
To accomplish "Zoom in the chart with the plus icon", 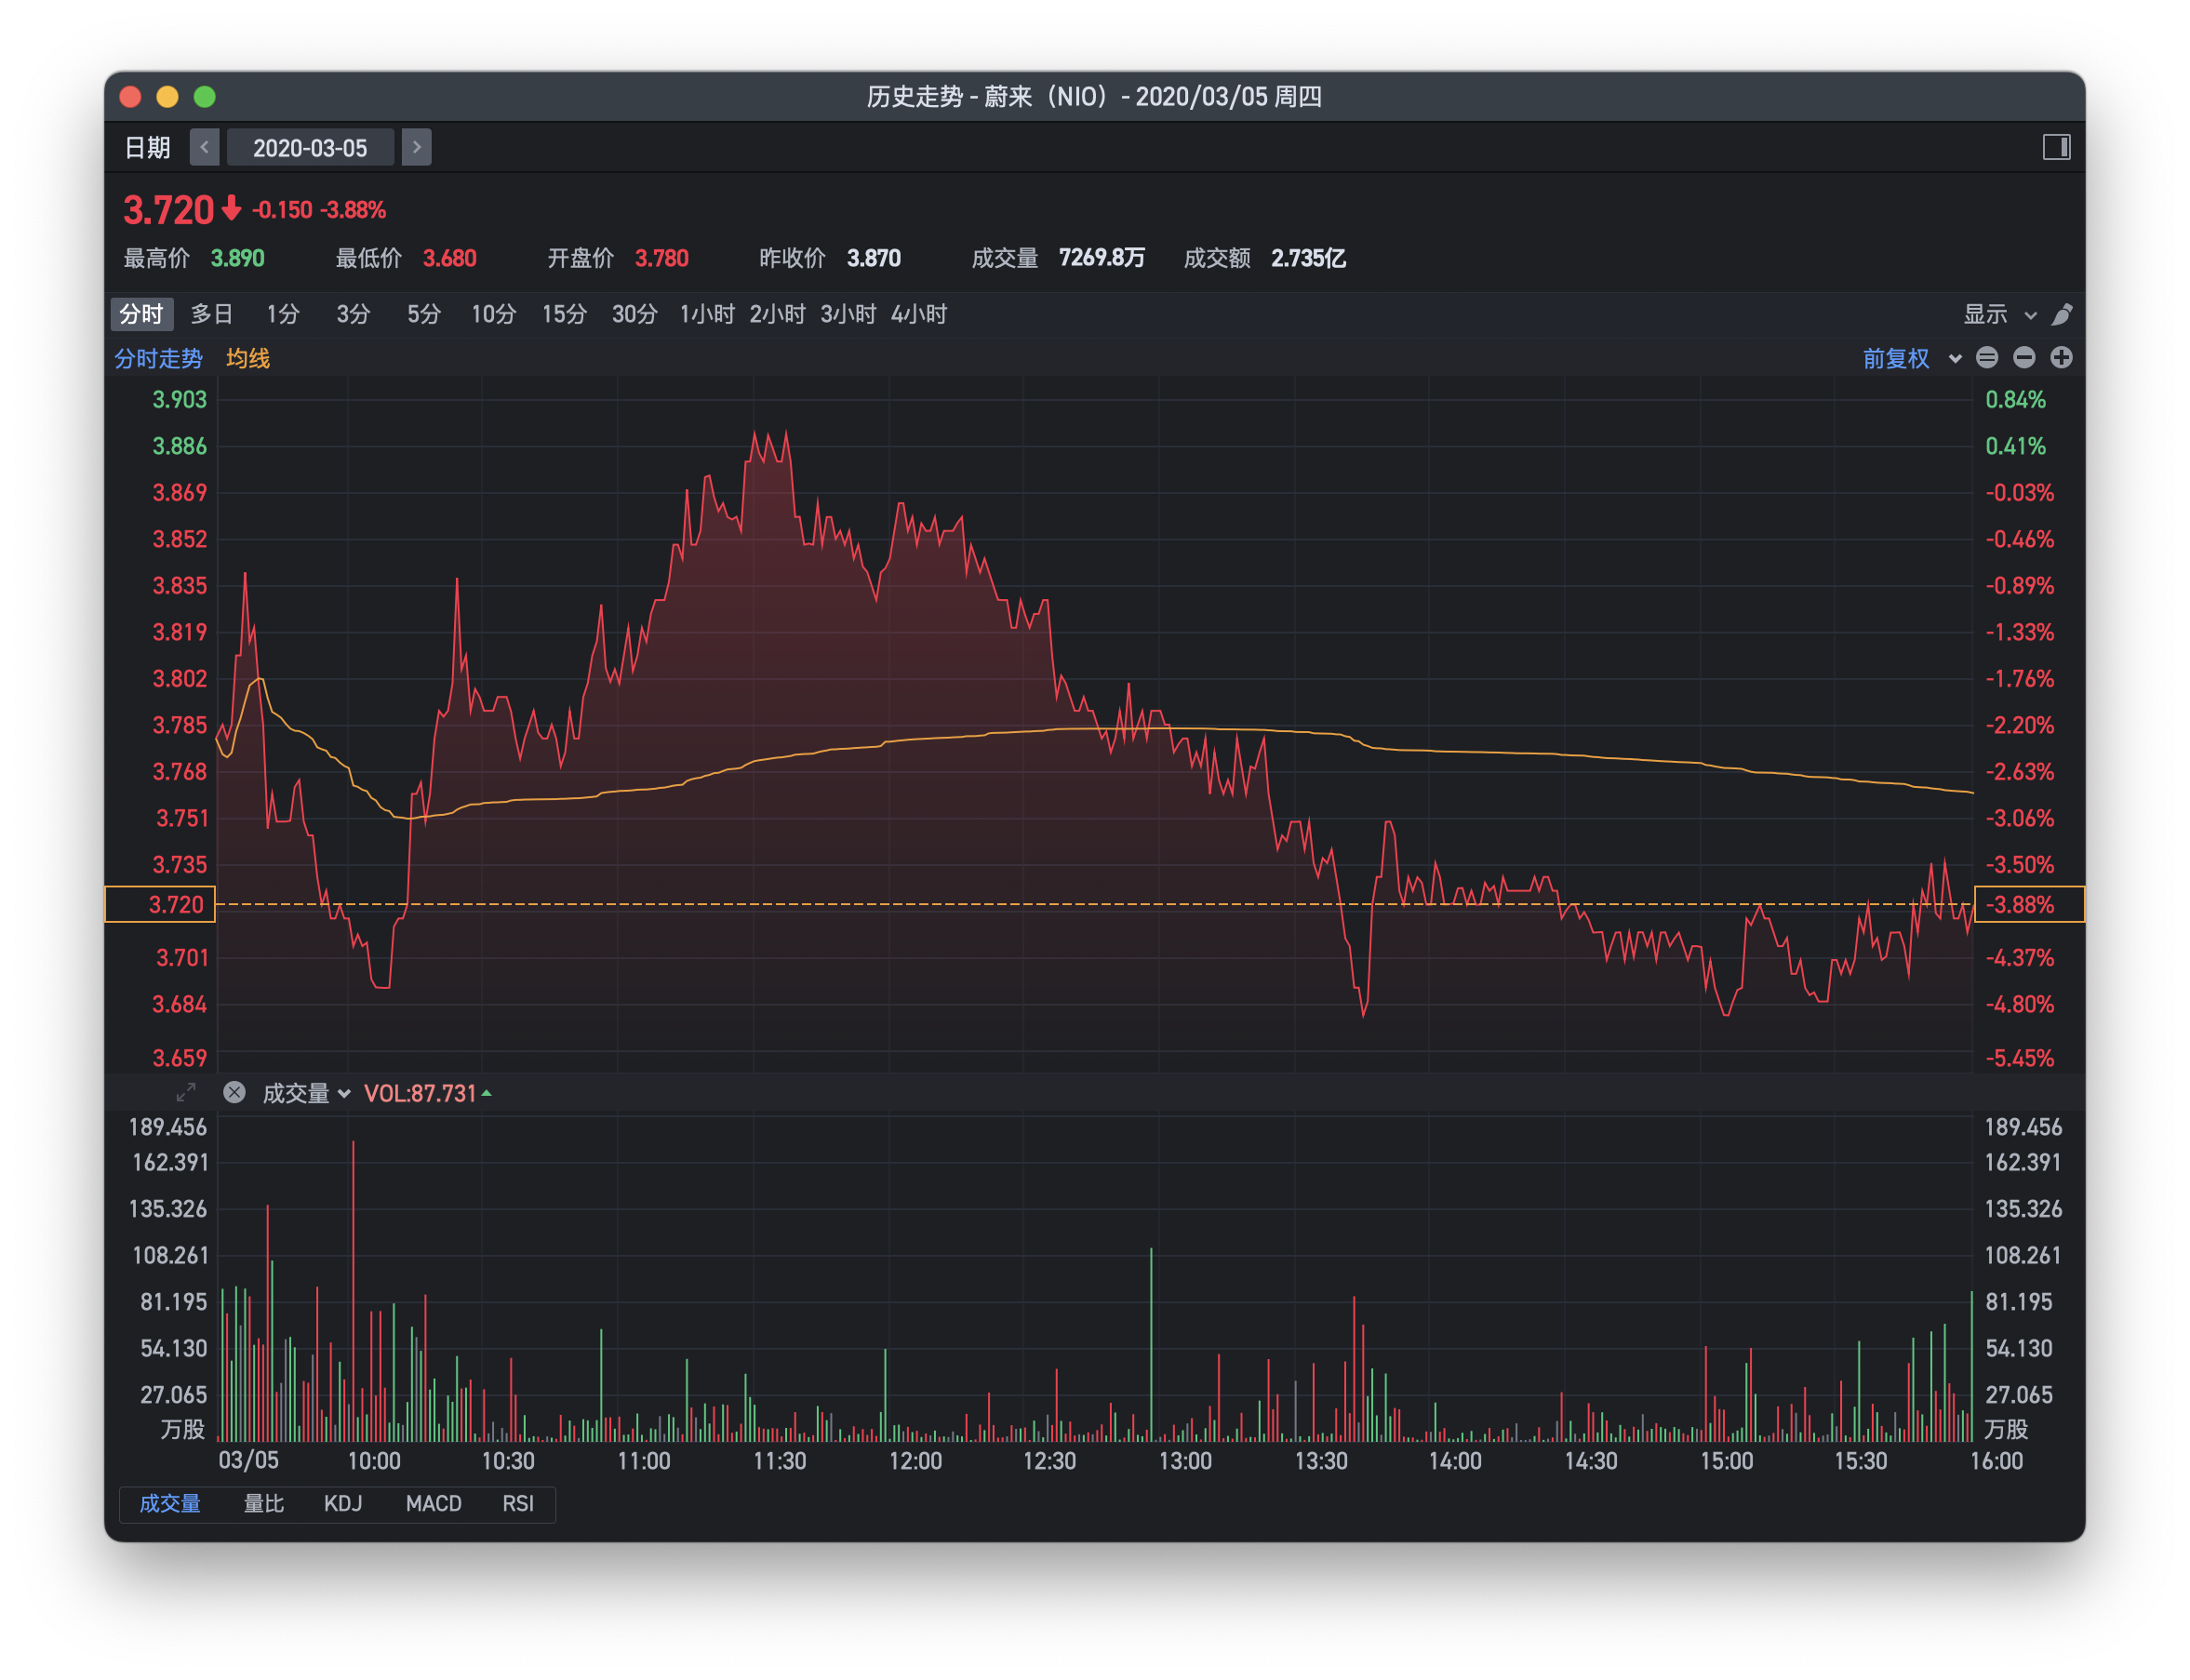I will [2060, 357].
